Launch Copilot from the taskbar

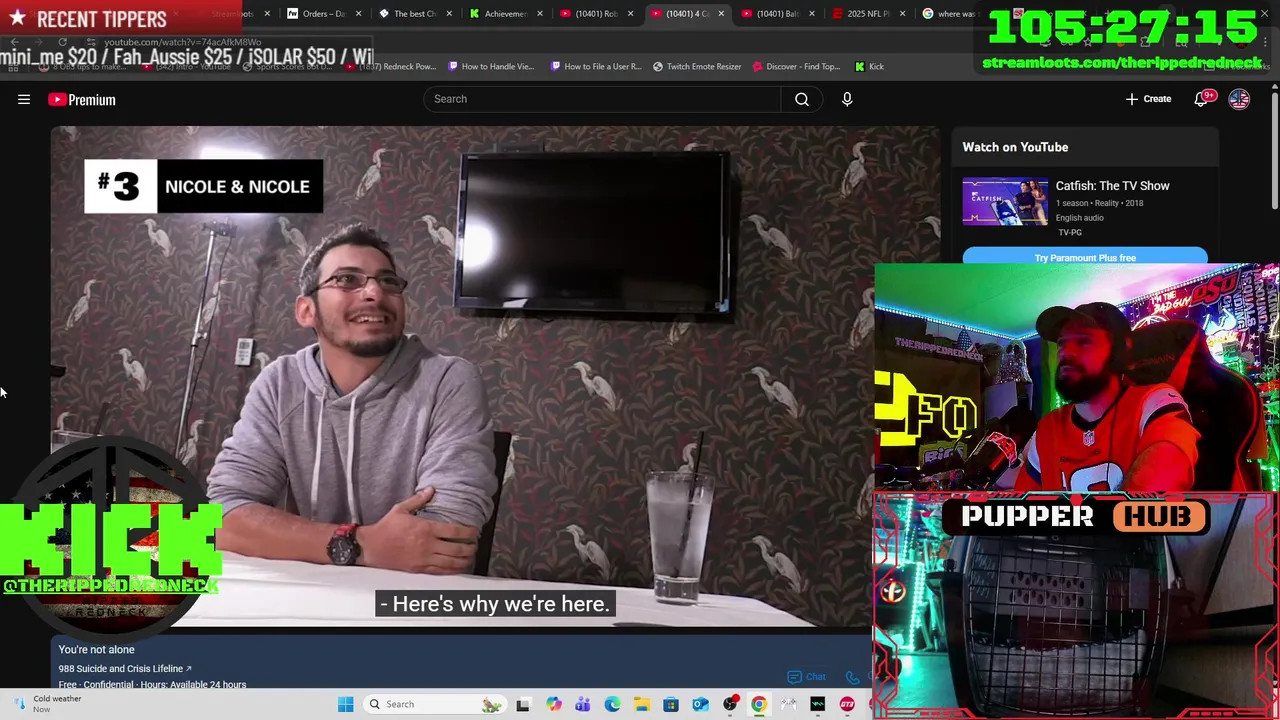[x=554, y=704]
